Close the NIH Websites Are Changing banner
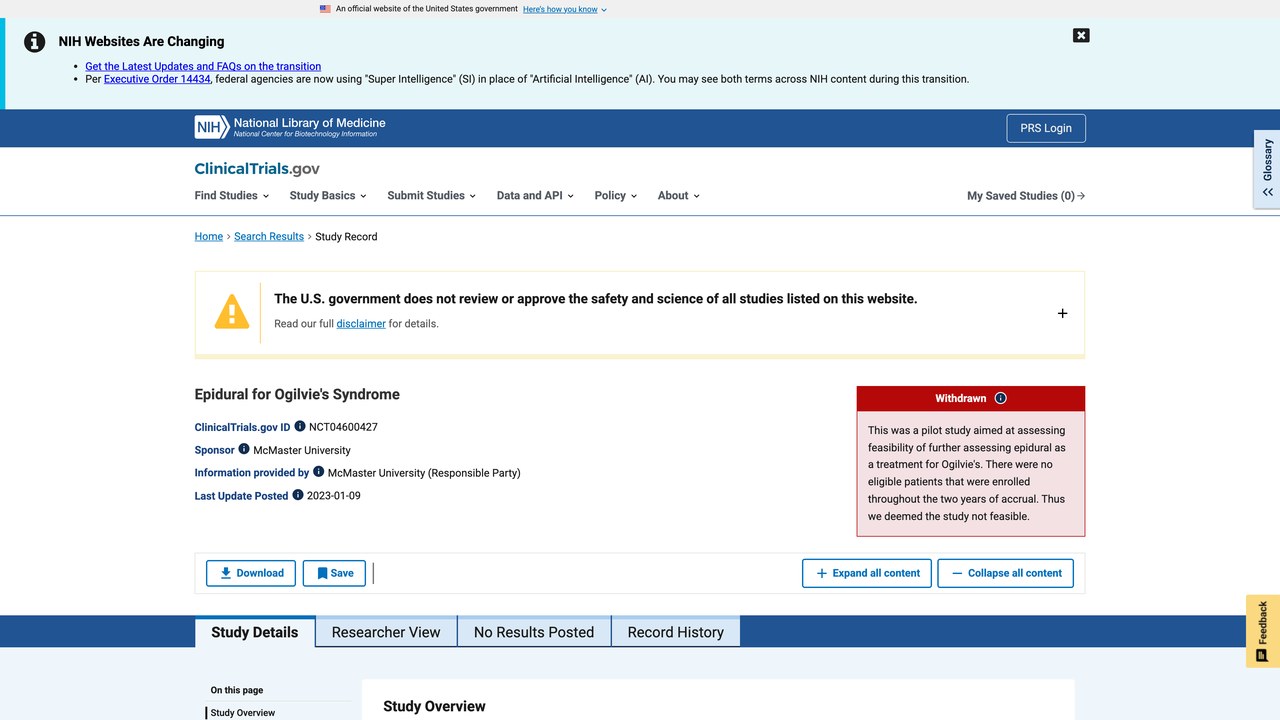The height and width of the screenshot is (720, 1280). (1081, 35)
